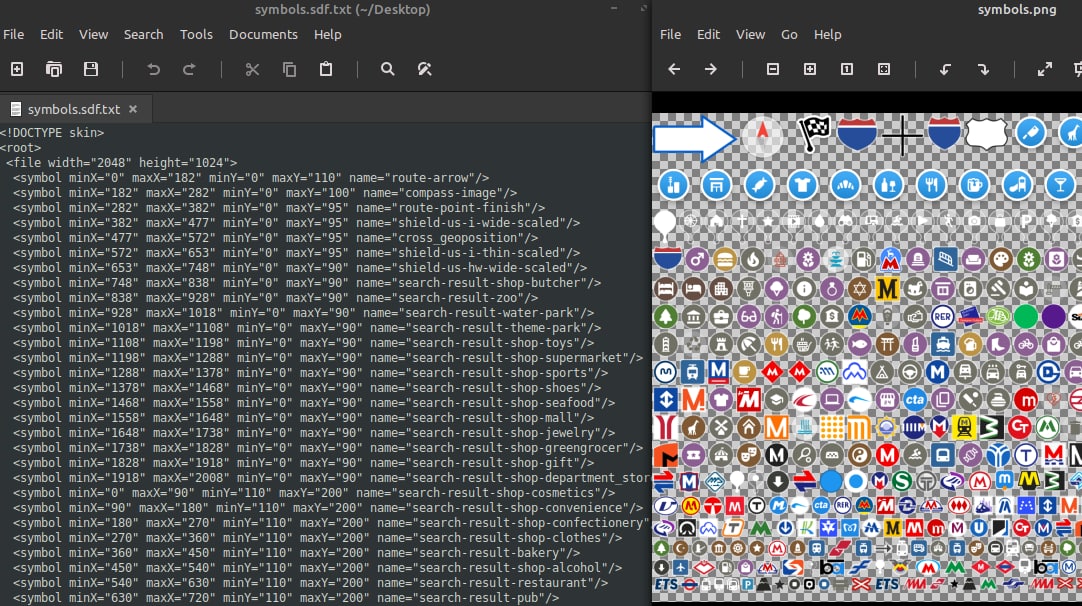The width and height of the screenshot is (1082, 606).
Task: Save the symbols.sdf.txt document
Action: 90,69
